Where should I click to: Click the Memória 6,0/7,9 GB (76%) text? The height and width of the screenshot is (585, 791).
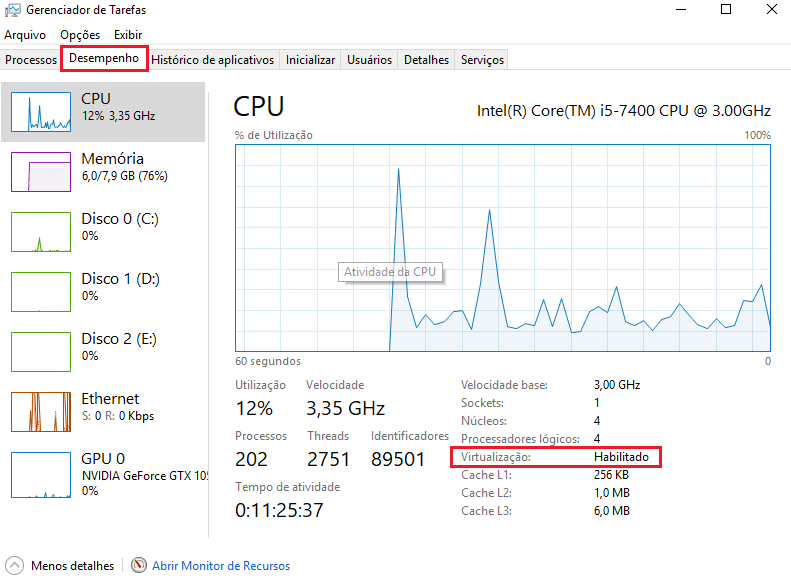pyautogui.click(x=125, y=176)
